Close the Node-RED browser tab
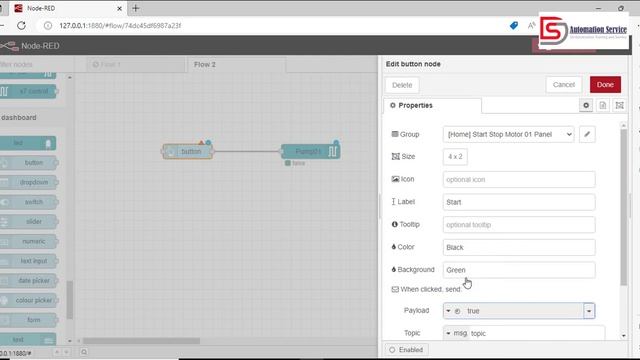Image resolution: width=640 pixels, height=360 pixels. point(120,8)
